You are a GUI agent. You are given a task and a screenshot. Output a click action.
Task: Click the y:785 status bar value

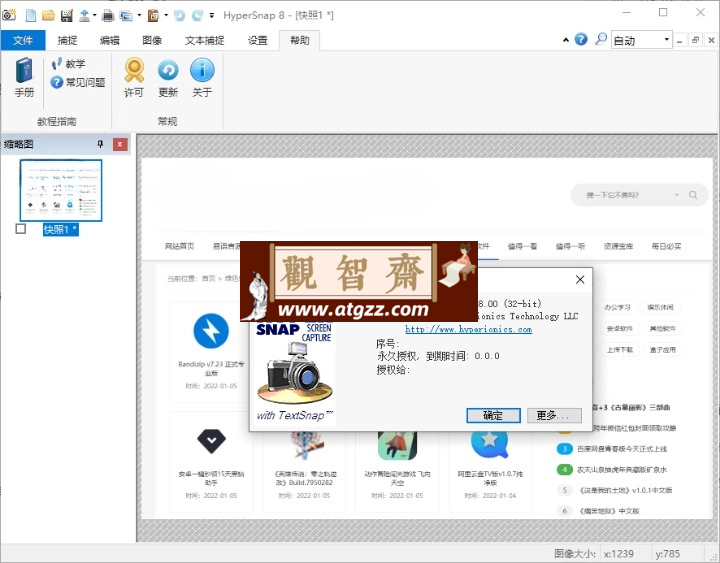pyautogui.click(x=668, y=554)
